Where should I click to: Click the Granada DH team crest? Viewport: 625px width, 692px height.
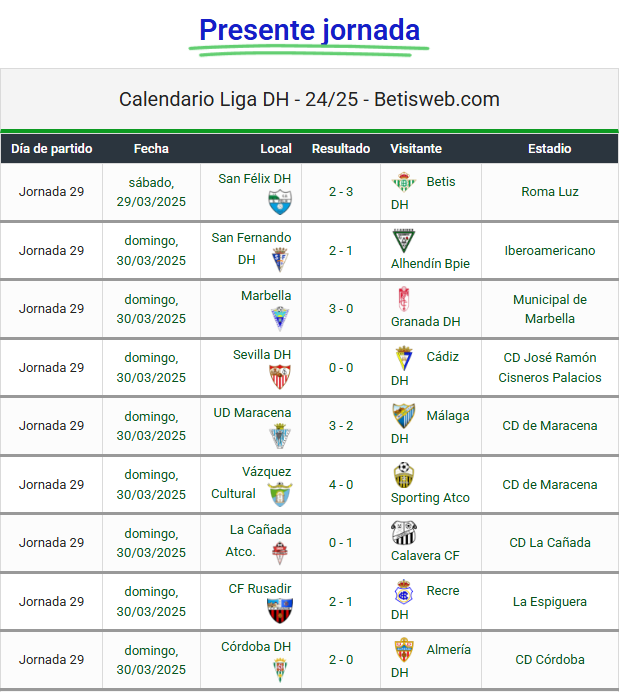(x=403, y=299)
